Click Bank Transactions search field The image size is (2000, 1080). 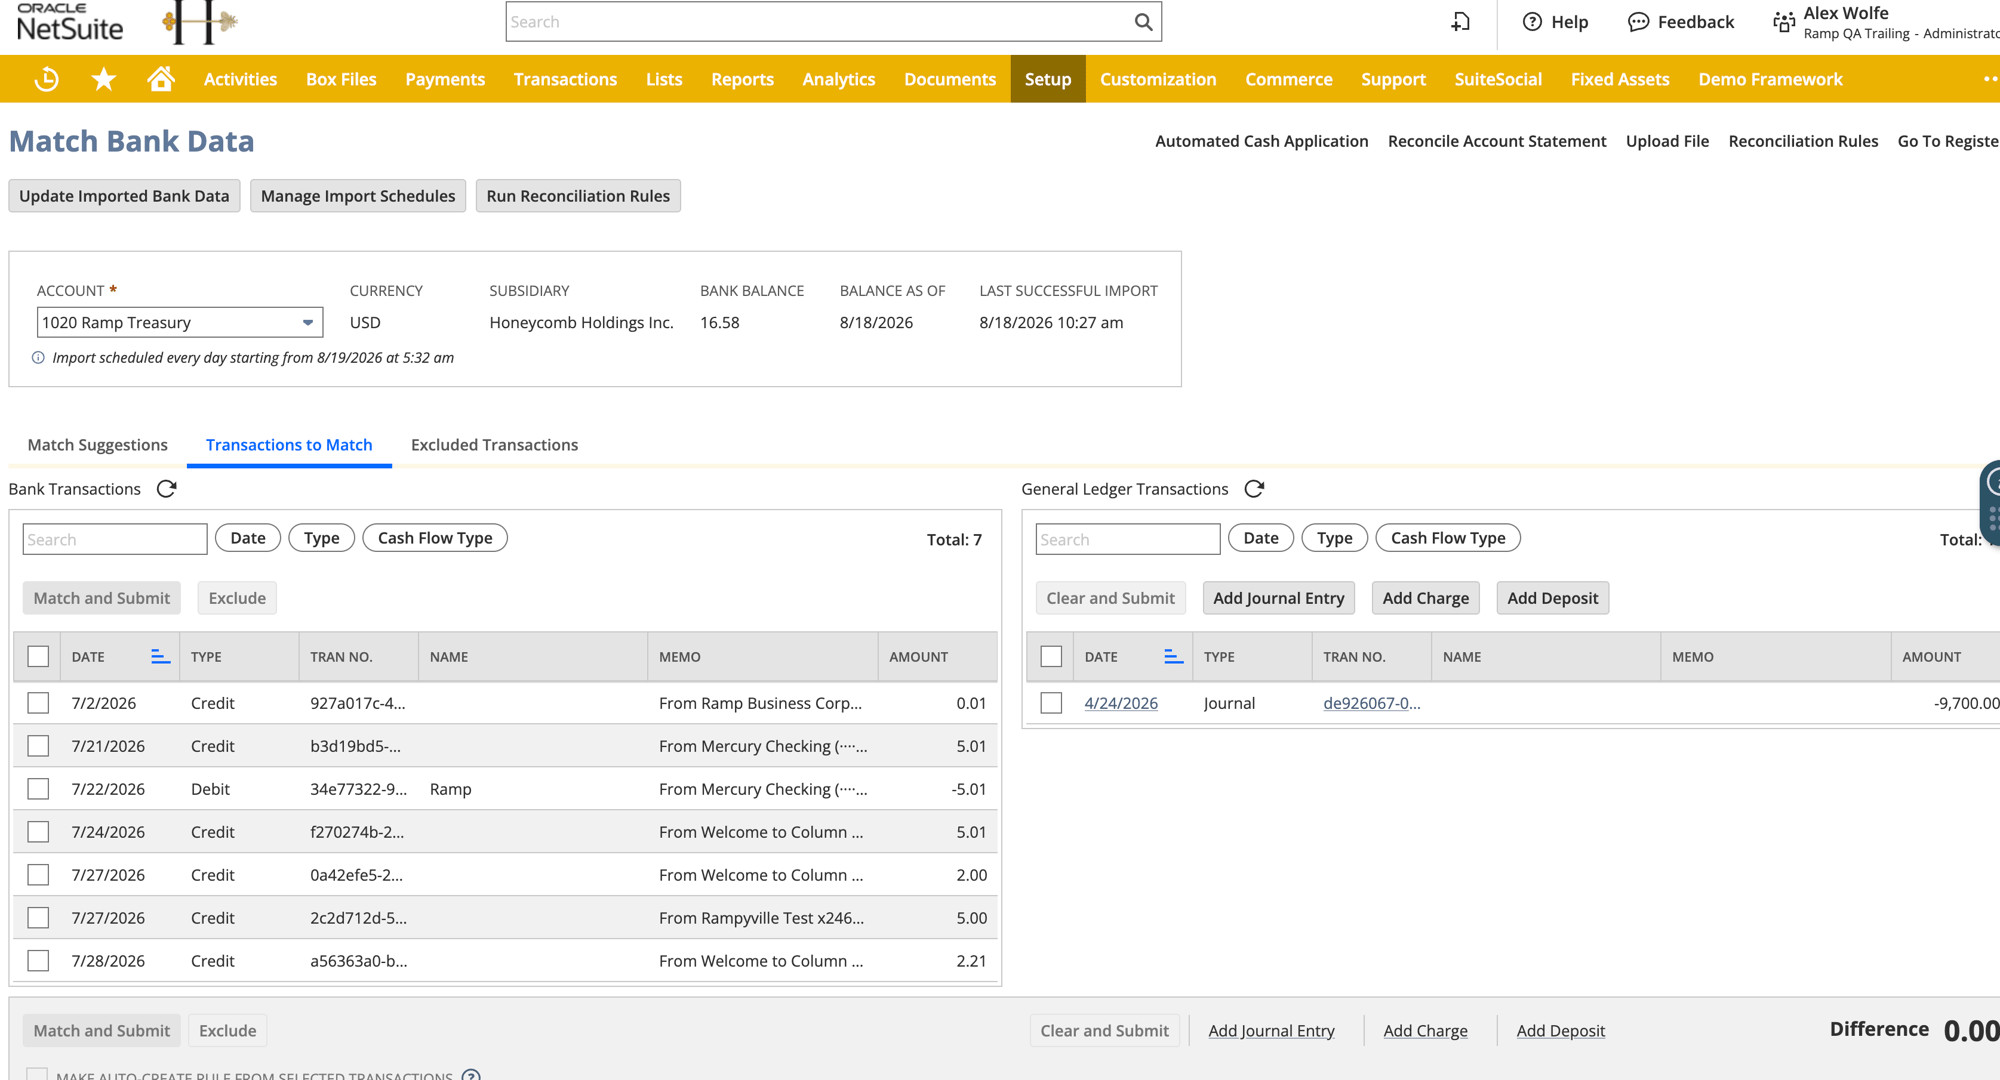click(115, 539)
